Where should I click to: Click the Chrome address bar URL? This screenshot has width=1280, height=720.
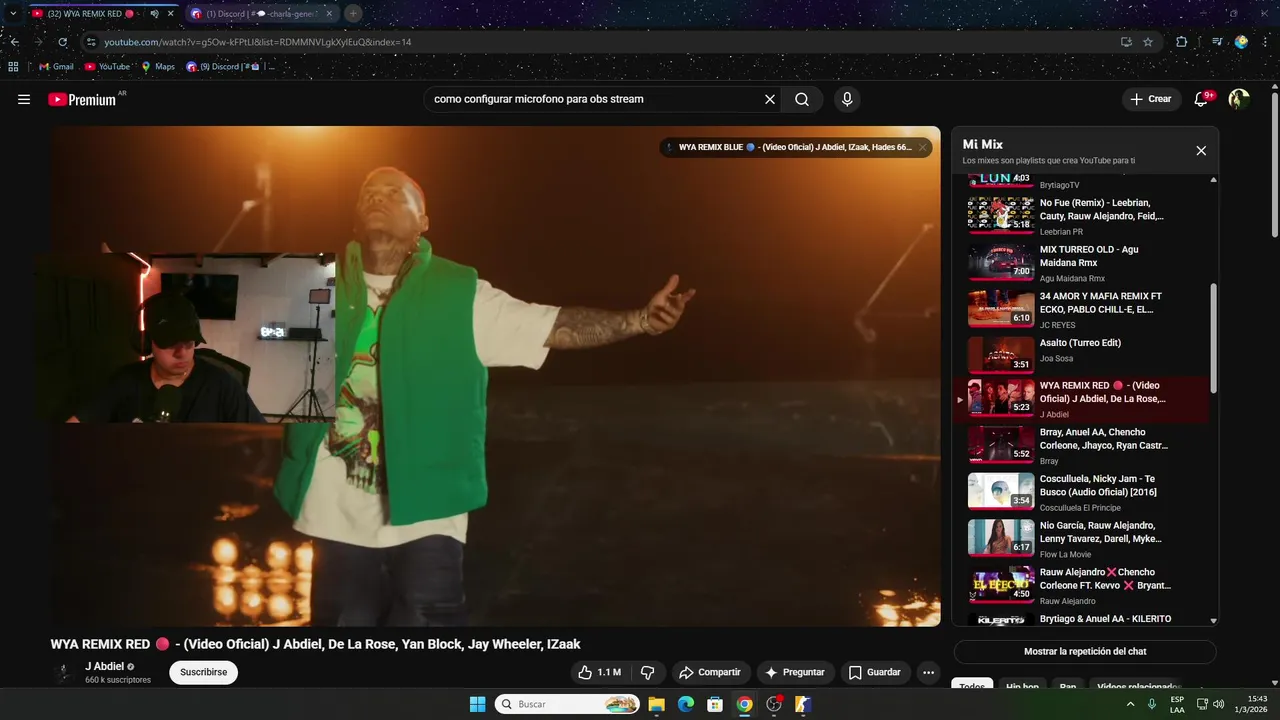pyautogui.click(x=258, y=42)
